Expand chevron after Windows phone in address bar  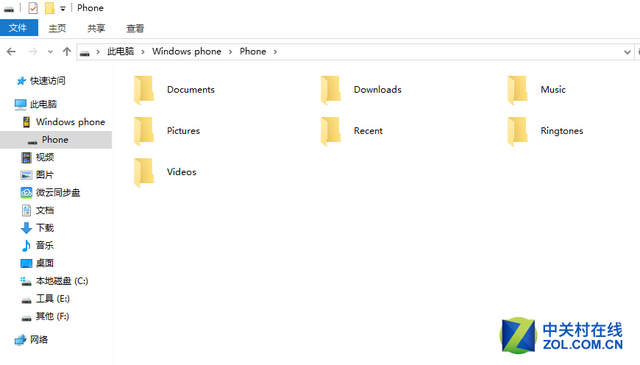pyautogui.click(x=231, y=52)
